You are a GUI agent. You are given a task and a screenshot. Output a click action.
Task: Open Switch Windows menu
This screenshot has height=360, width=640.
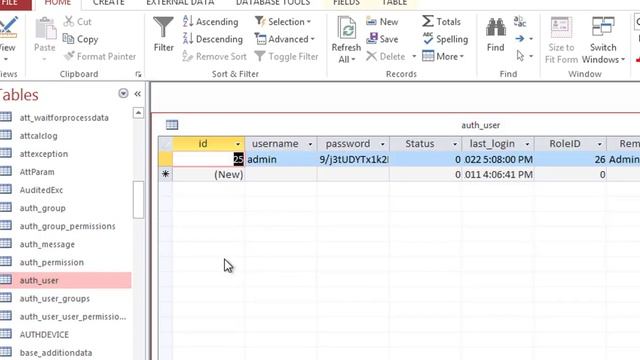pyautogui.click(x=603, y=40)
